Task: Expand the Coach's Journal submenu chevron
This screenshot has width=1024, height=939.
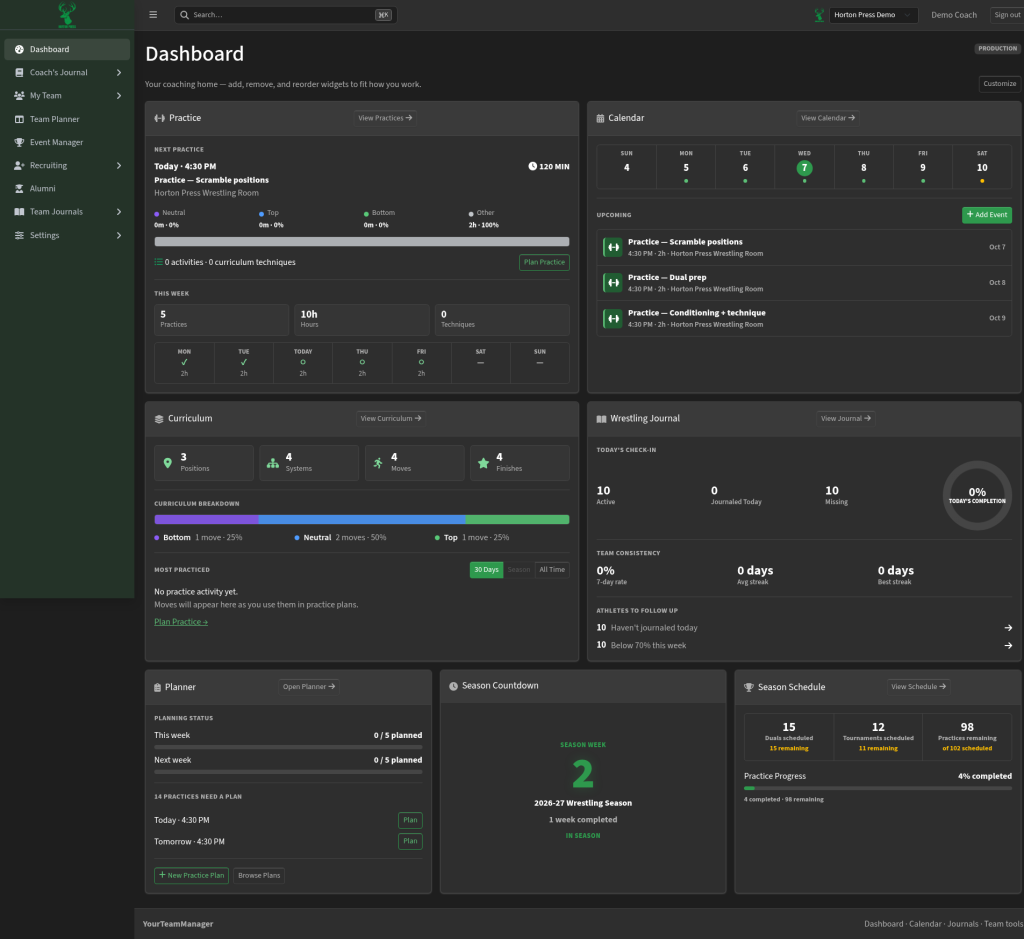Action: pyautogui.click(x=119, y=72)
